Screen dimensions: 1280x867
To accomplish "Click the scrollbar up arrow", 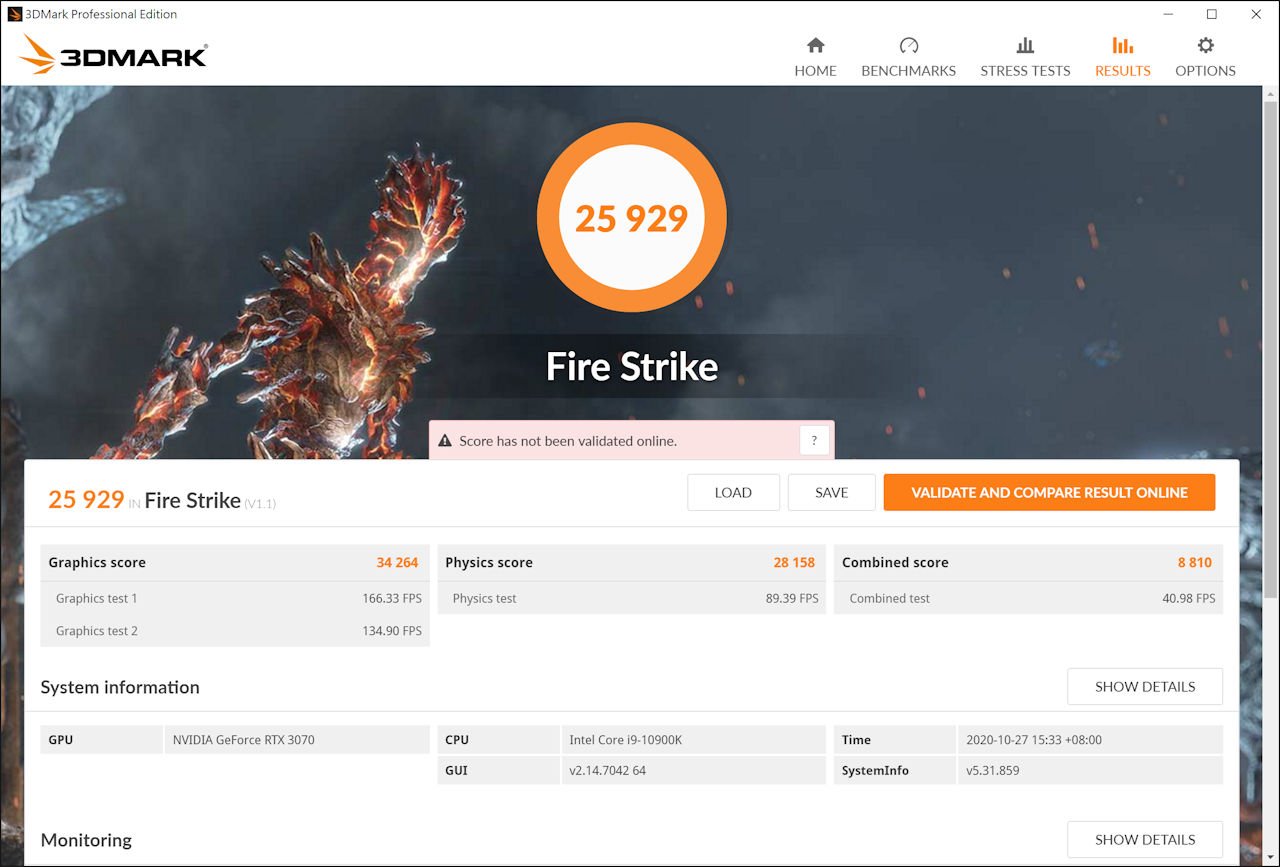I will pos(1270,94).
